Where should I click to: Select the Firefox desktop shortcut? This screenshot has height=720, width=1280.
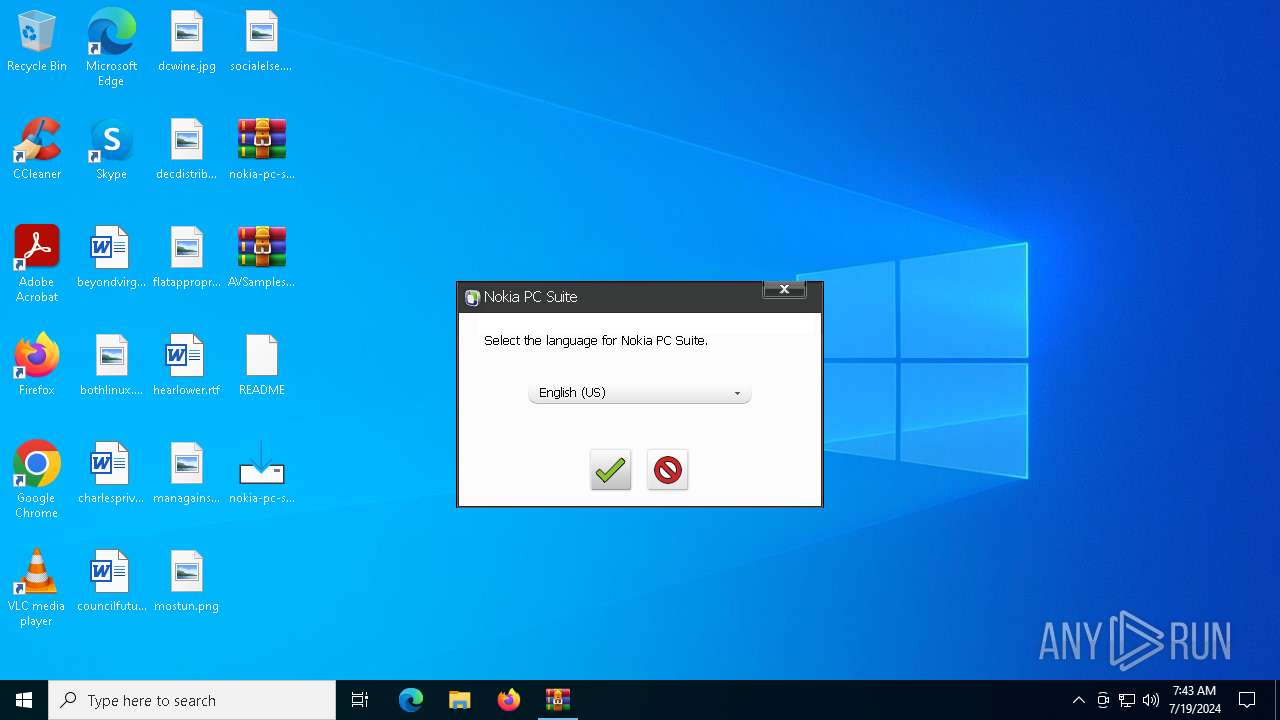click(37, 366)
